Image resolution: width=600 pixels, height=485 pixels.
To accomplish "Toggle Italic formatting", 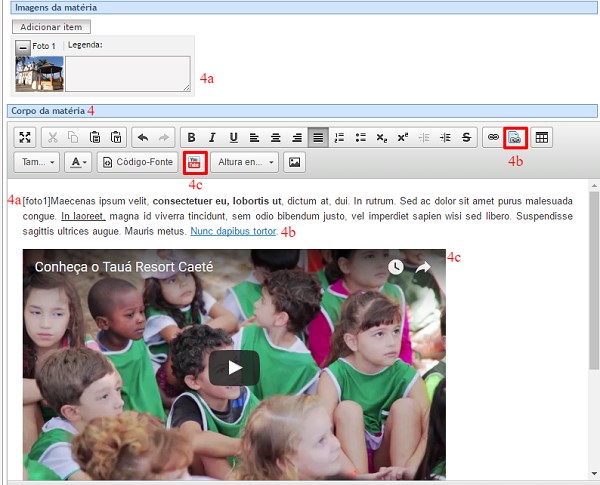I will [212, 137].
